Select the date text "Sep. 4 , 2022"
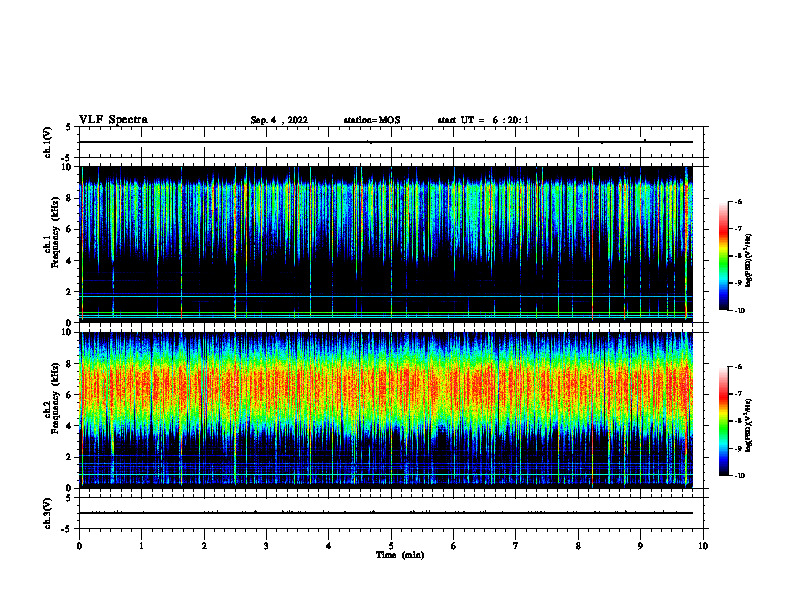Viewport: 792px width, 612px height. pos(279,120)
